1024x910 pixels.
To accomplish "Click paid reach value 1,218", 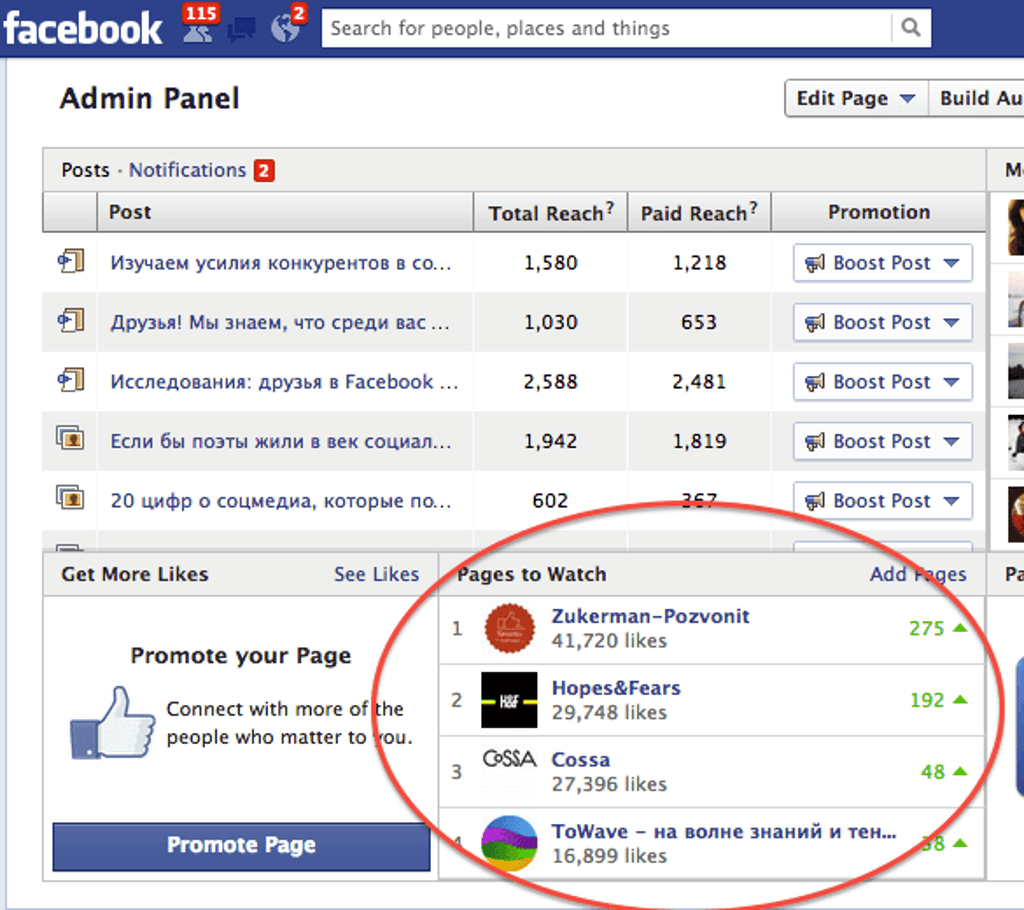I will click(x=699, y=263).
